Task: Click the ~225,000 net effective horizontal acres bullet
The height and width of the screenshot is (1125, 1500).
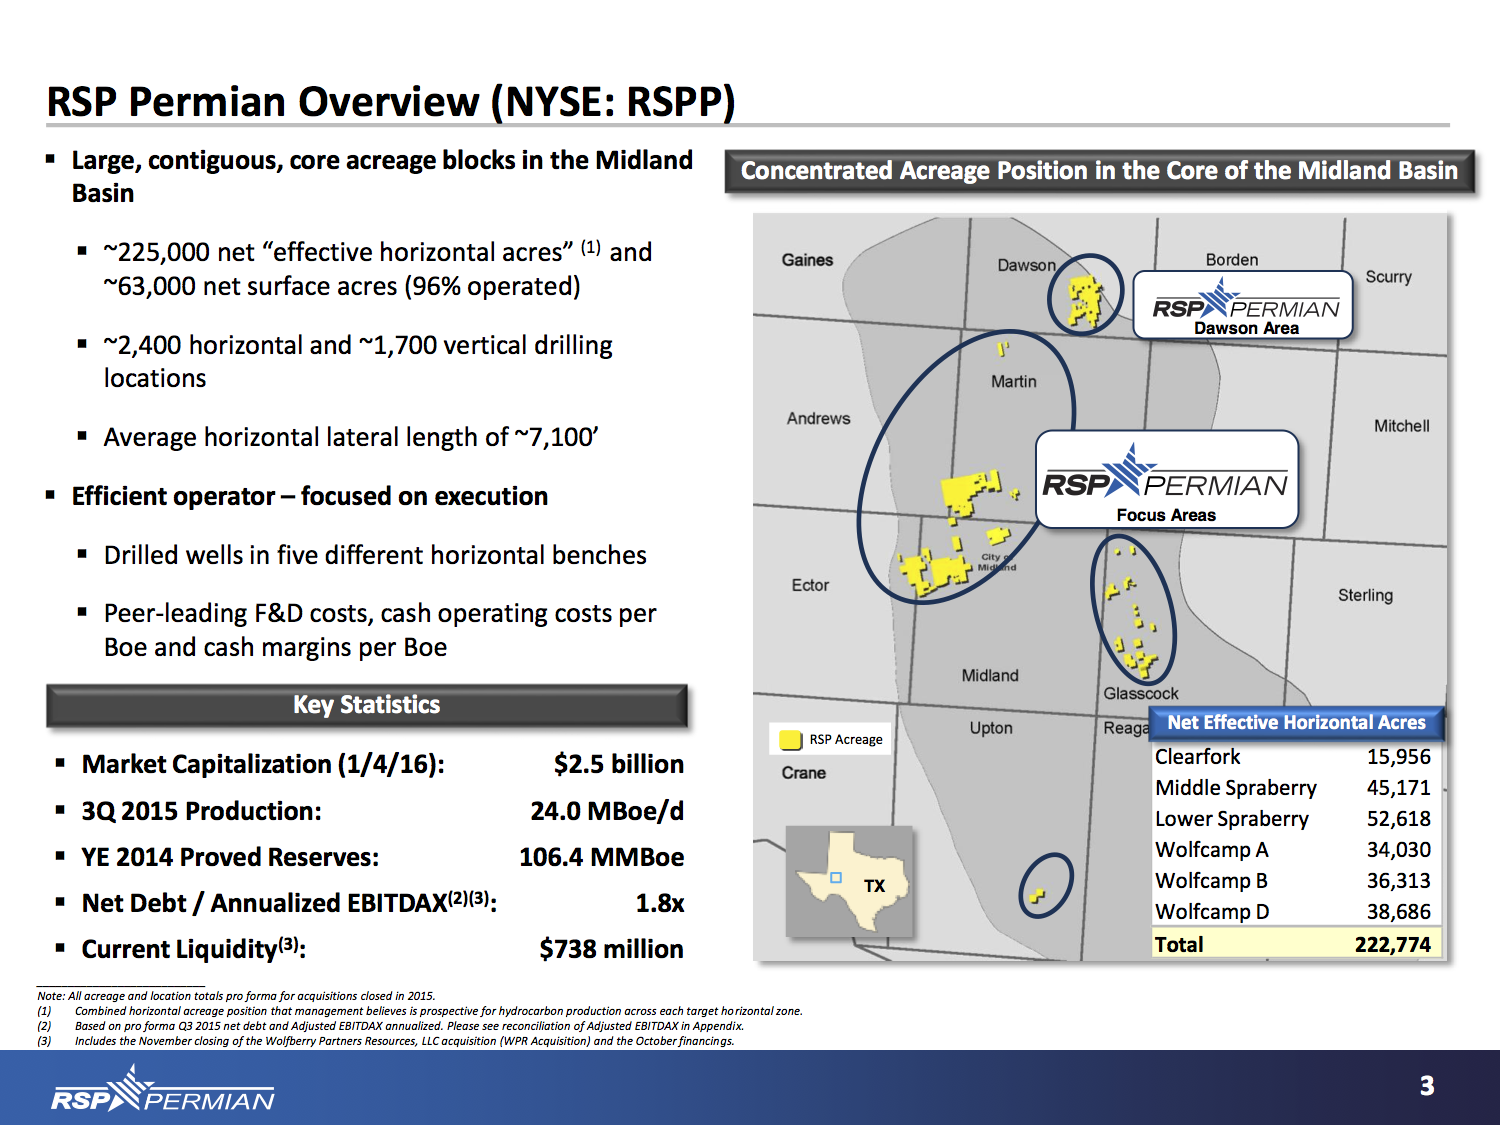Action: click(x=378, y=269)
